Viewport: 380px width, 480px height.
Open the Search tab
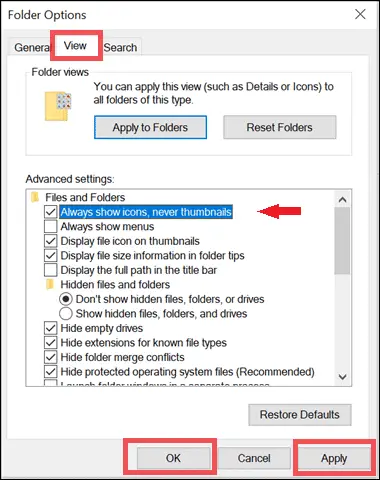[120, 48]
